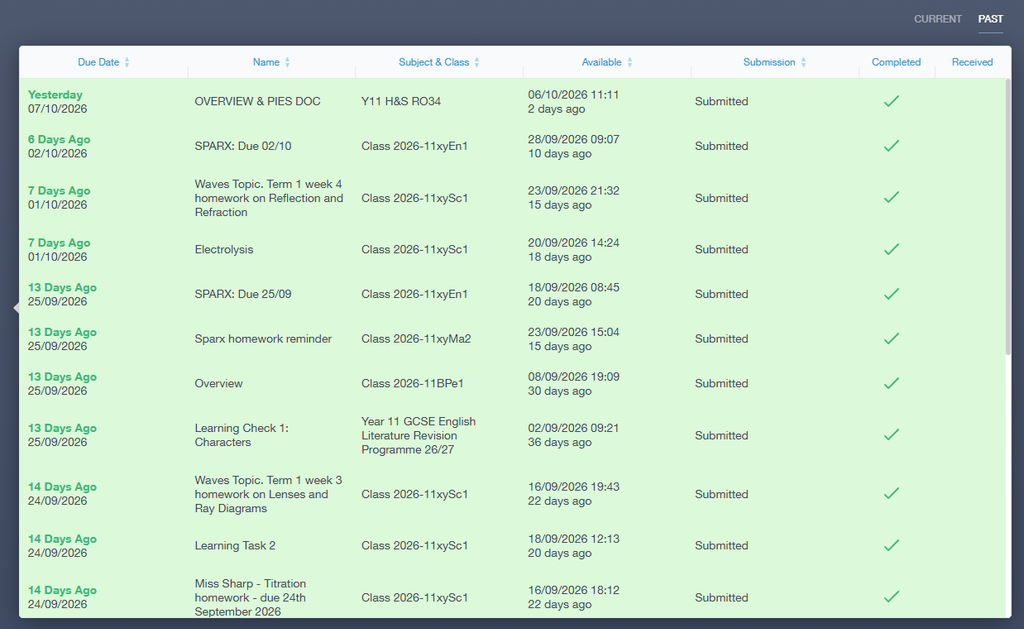Screen dimensions: 1024x629
Task: Select the PAST tab
Action: [990, 19]
